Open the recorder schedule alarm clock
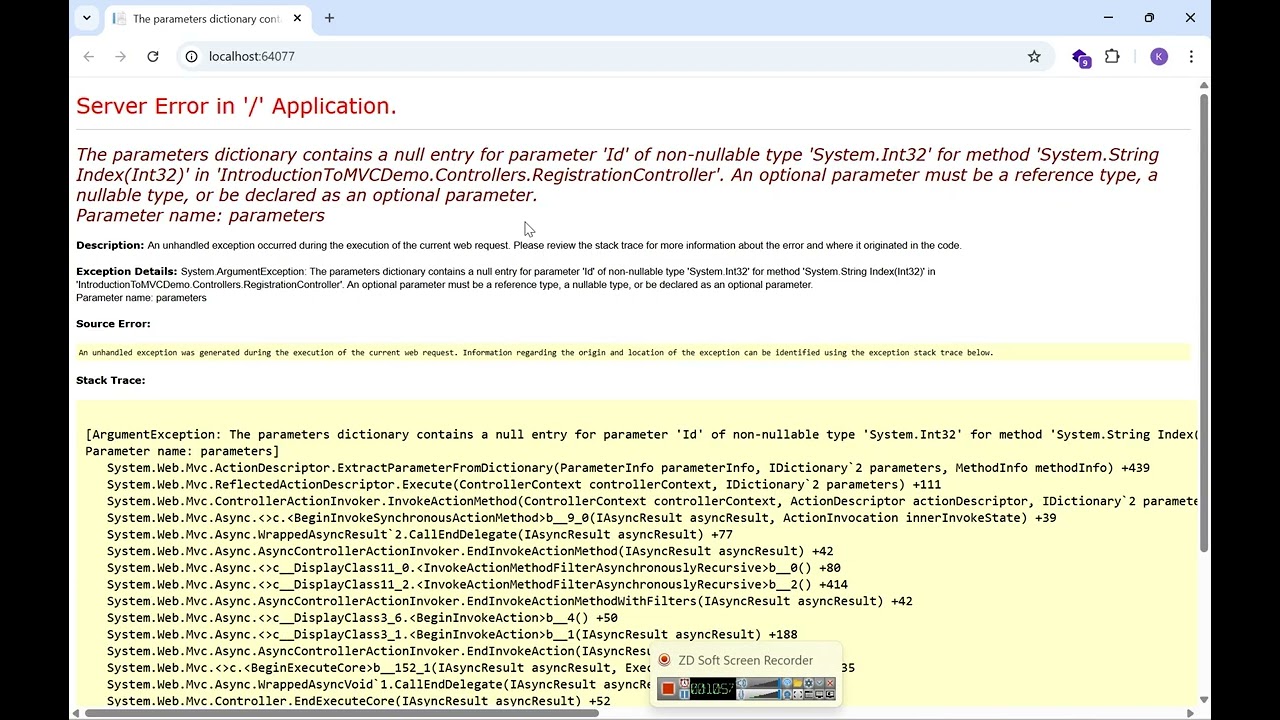This screenshot has height=720, width=1280. [684, 683]
